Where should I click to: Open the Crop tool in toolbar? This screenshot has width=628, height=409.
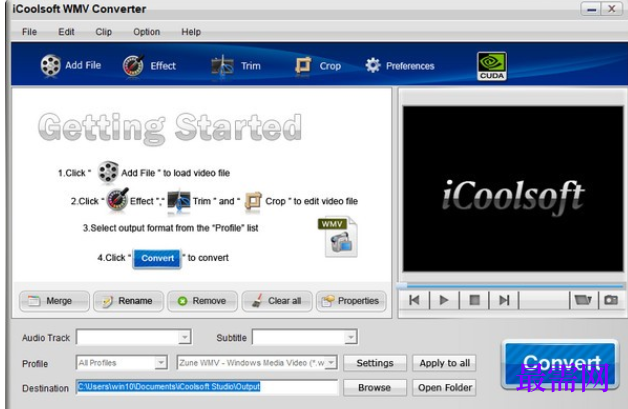click(318, 66)
